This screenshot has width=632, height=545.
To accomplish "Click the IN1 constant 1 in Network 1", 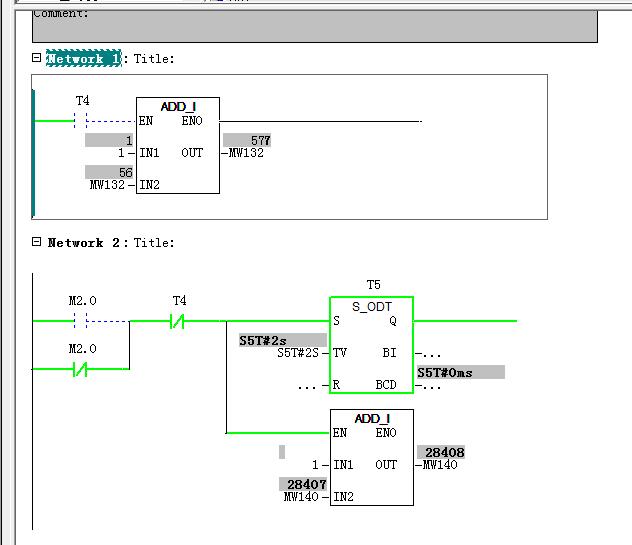I will coord(121,153).
